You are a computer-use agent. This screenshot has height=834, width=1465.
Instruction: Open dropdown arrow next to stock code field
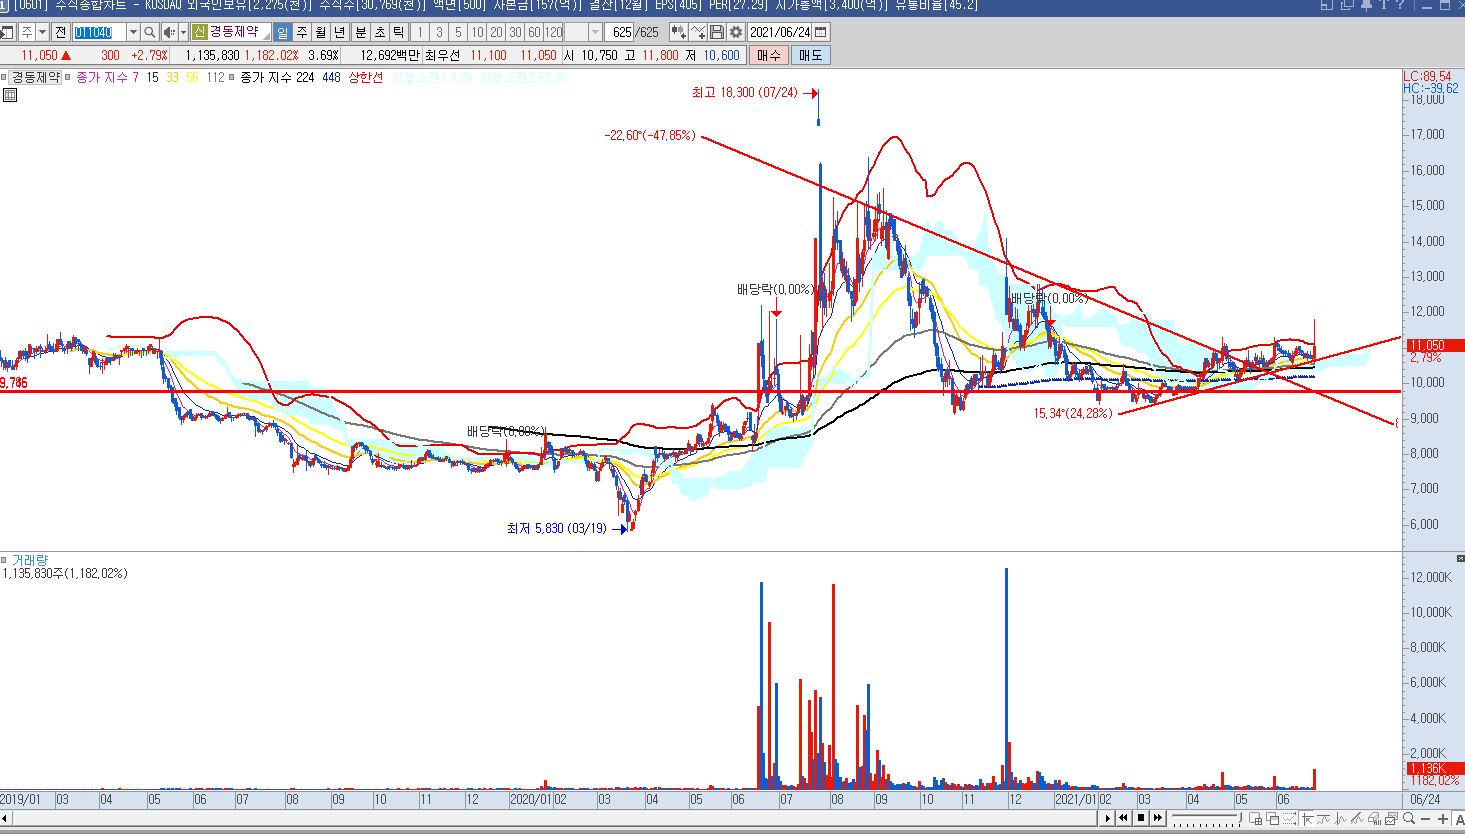pos(133,32)
